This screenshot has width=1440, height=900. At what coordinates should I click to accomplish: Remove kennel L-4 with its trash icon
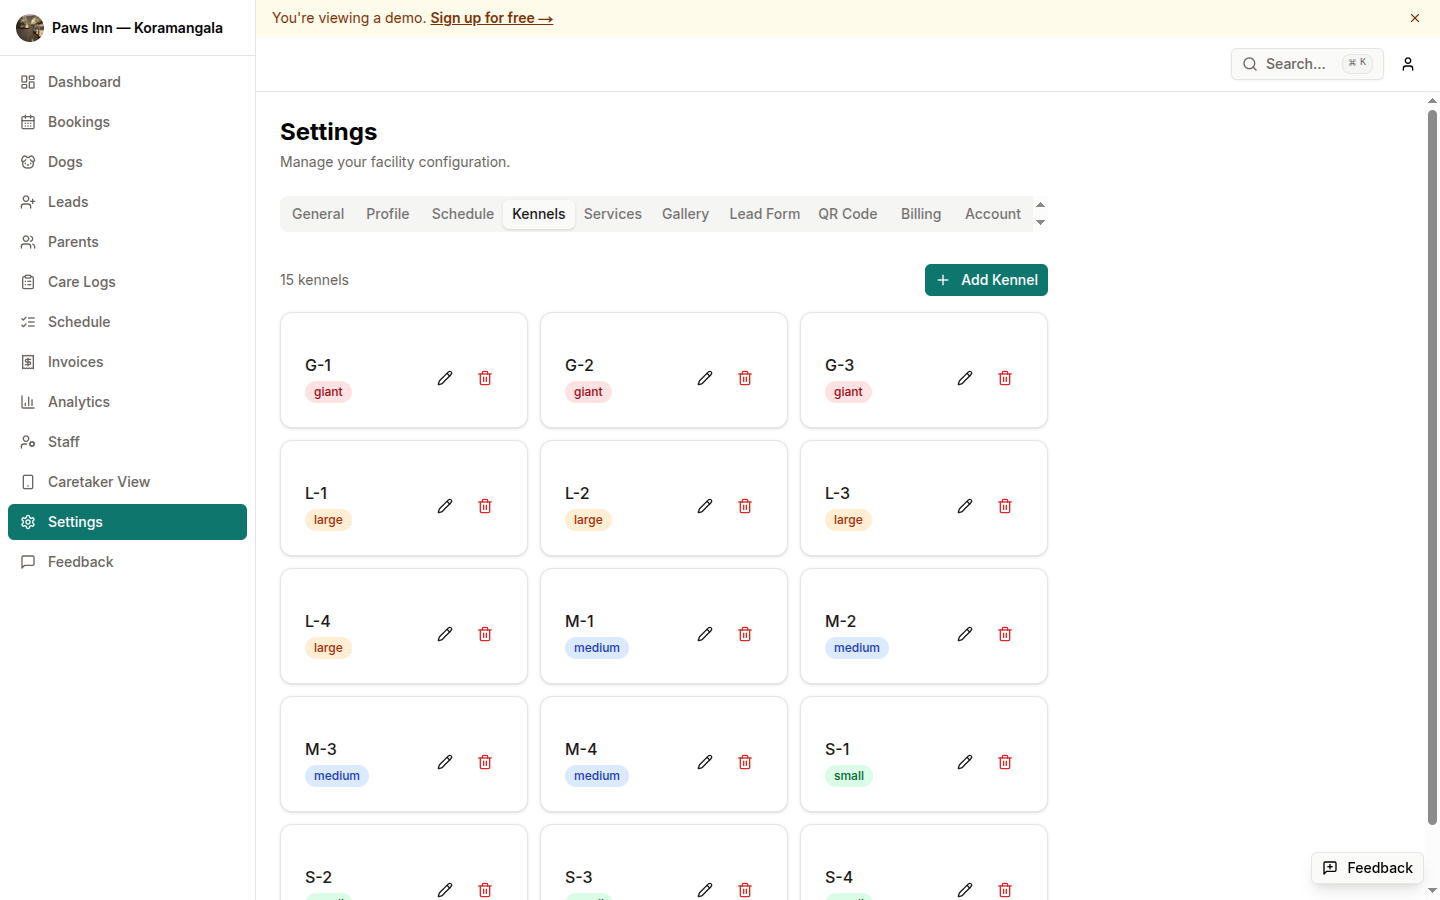coord(485,634)
